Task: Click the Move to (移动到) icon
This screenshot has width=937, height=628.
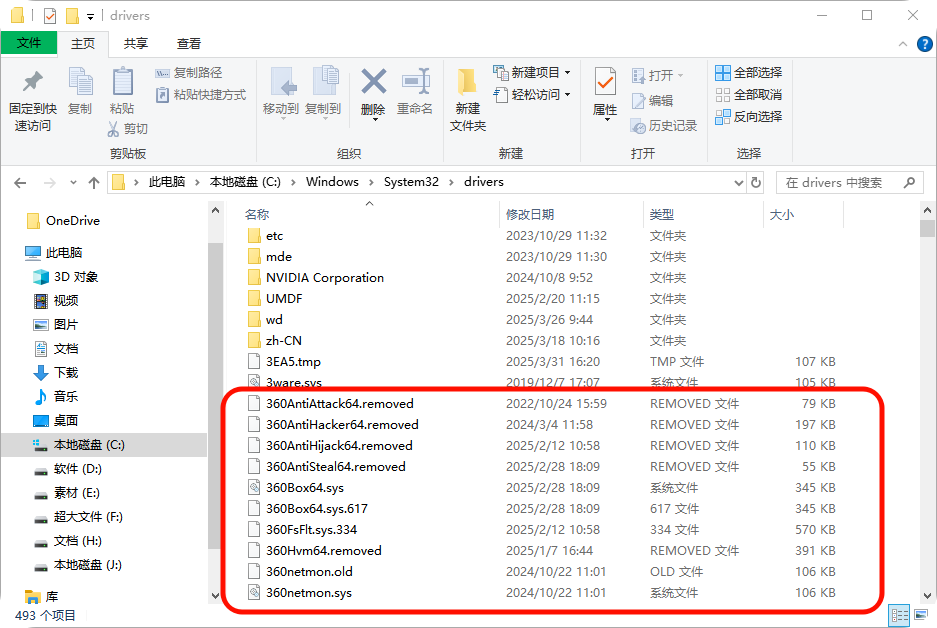Action: [282, 81]
